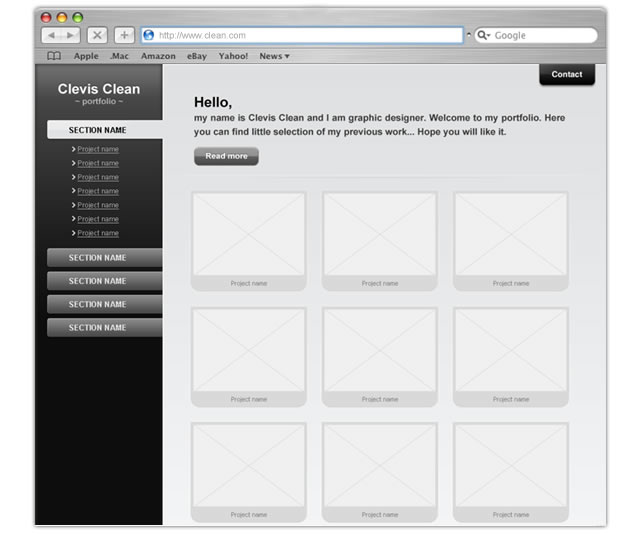Open the seventh Project name link
The height and width of the screenshot is (535, 640).
coord(98,233)
